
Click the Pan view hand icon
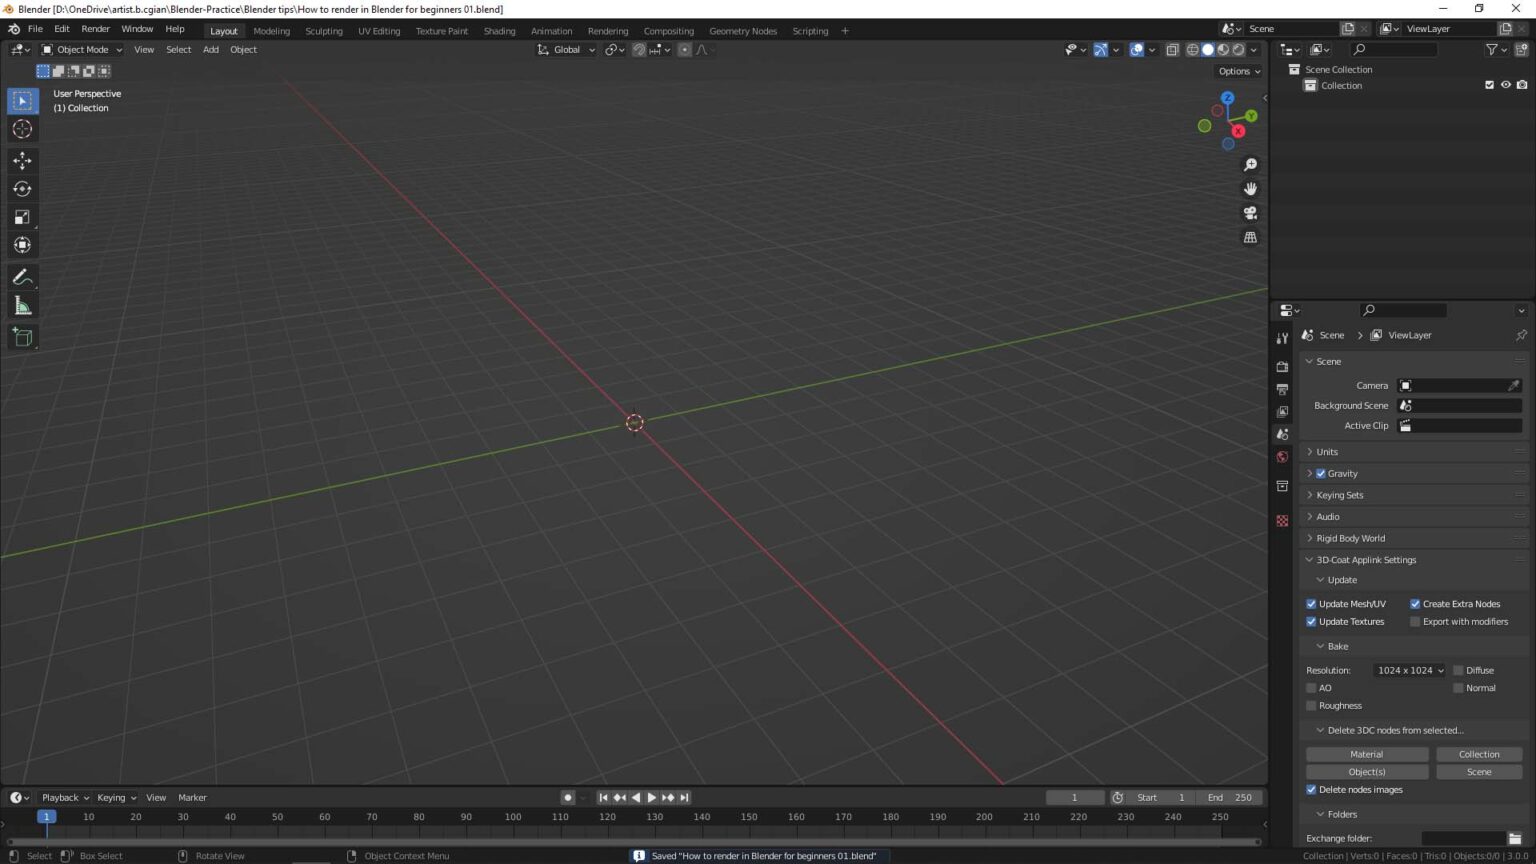[1250, 189]
